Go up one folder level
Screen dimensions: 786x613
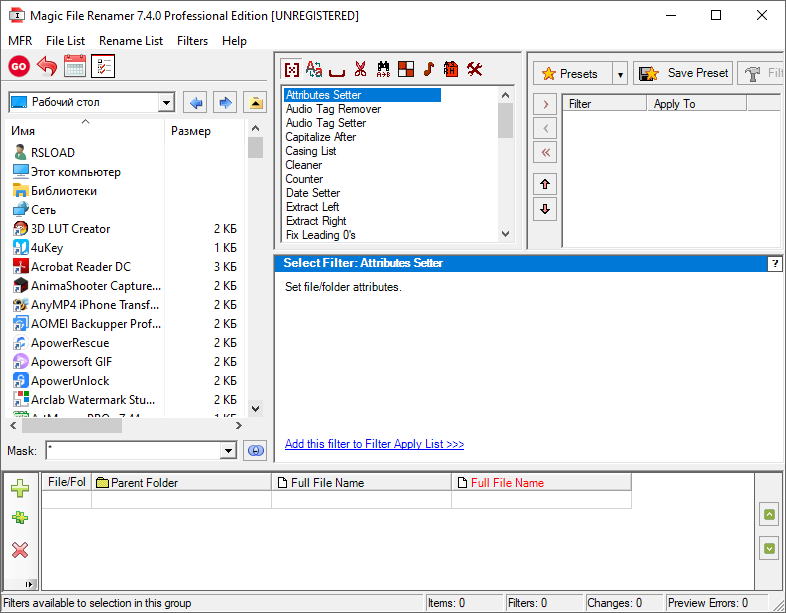tap(255, 103)
